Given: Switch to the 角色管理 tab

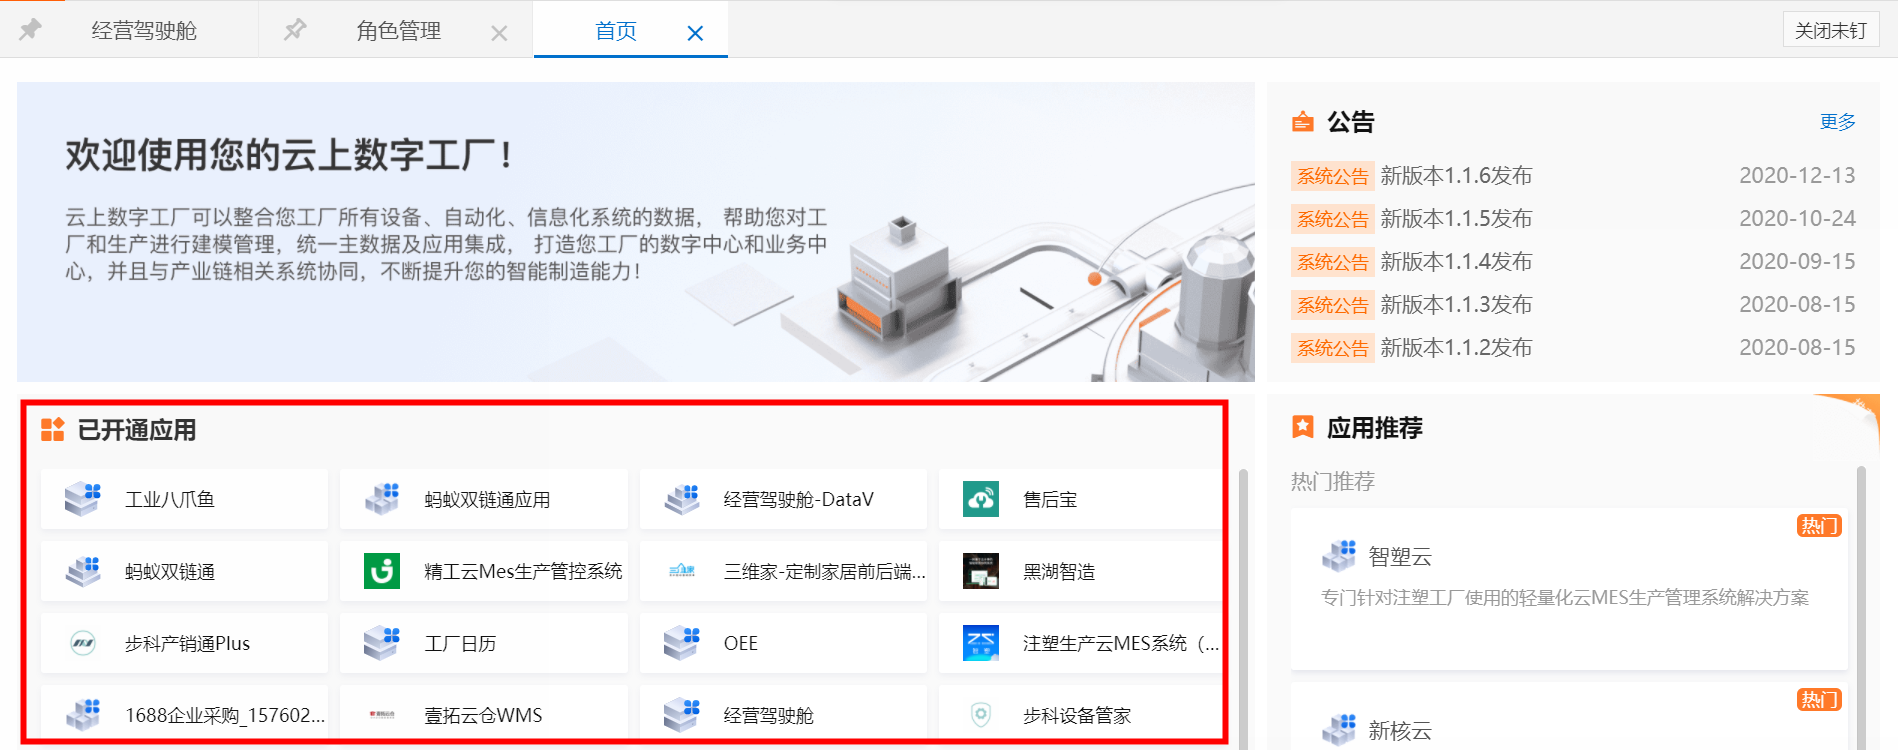Looking at the screenshot, I should tap(399, 31).
